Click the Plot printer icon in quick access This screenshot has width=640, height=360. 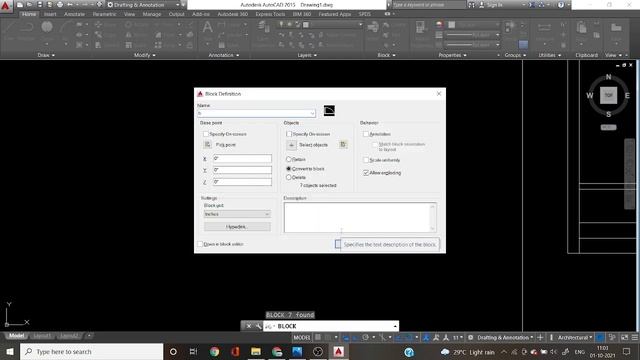(x=60, y=4)
